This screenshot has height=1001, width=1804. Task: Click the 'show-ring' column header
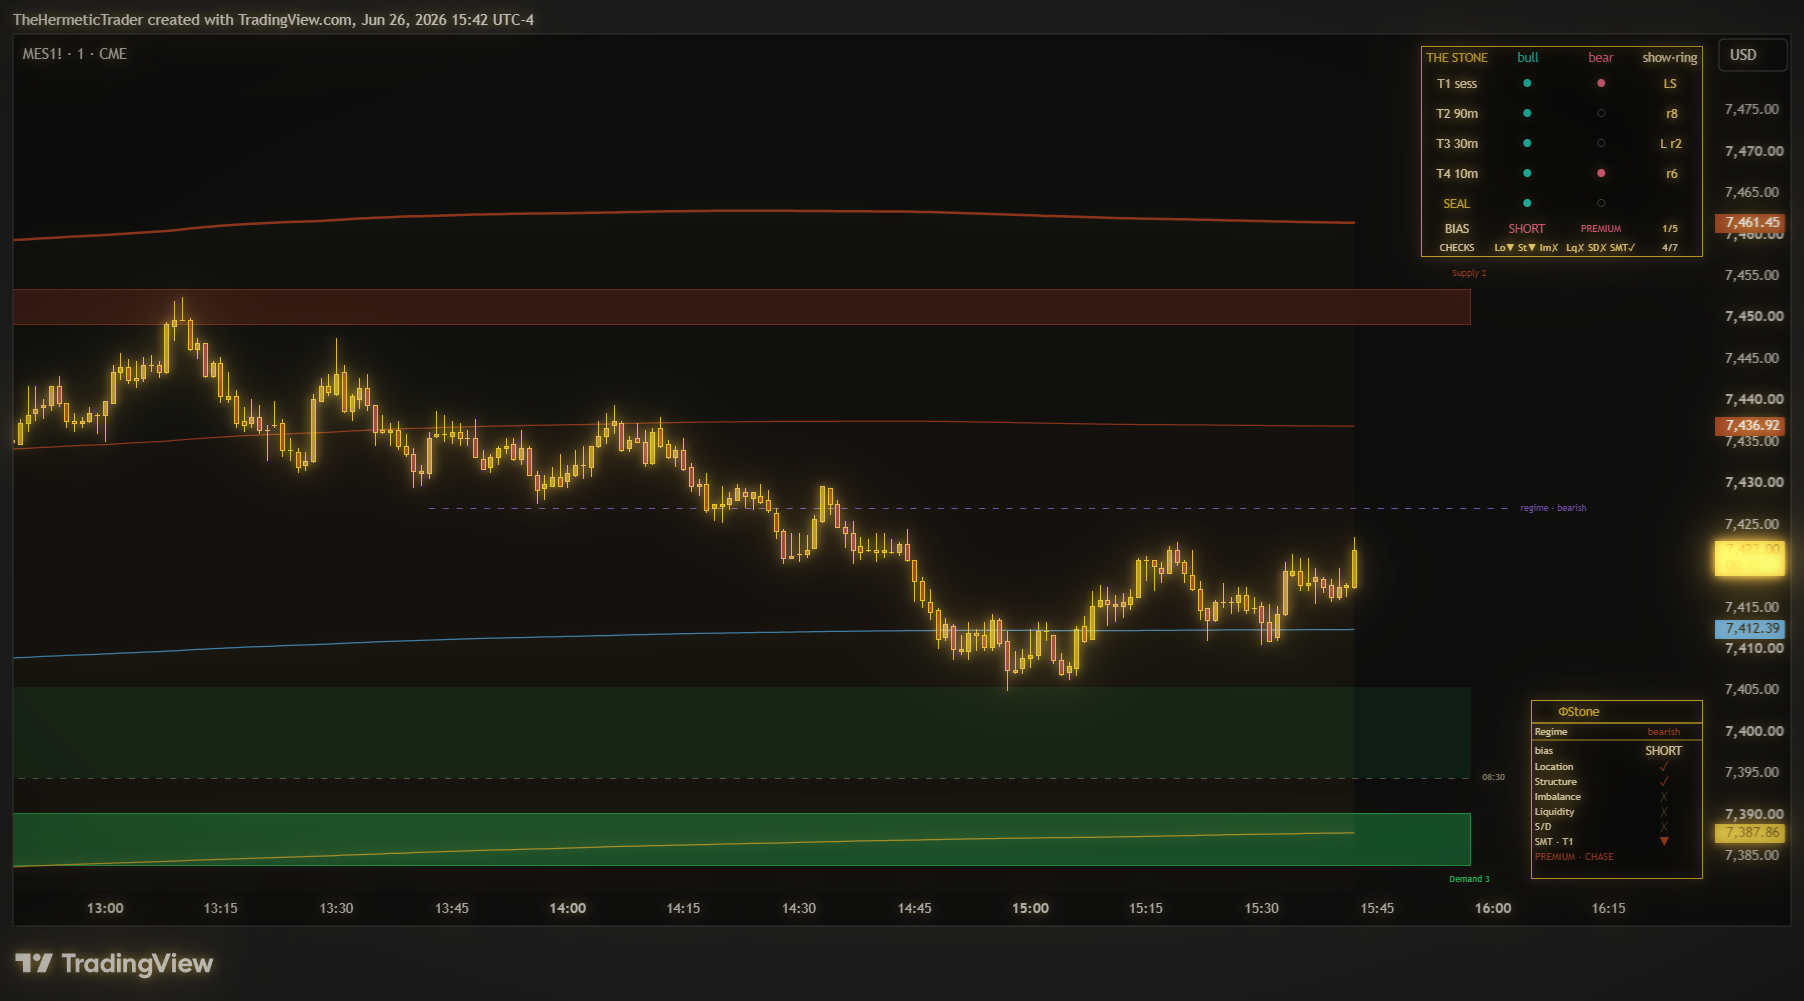tap(1670, 58)
